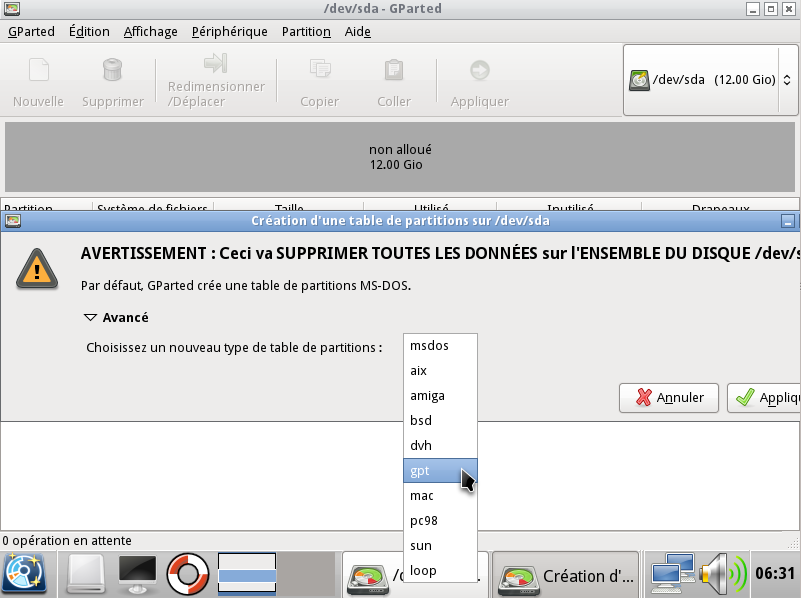
Task: Open the start menu launcher on the taskbar
Action: pyautogui.click(x=25, y=574)
